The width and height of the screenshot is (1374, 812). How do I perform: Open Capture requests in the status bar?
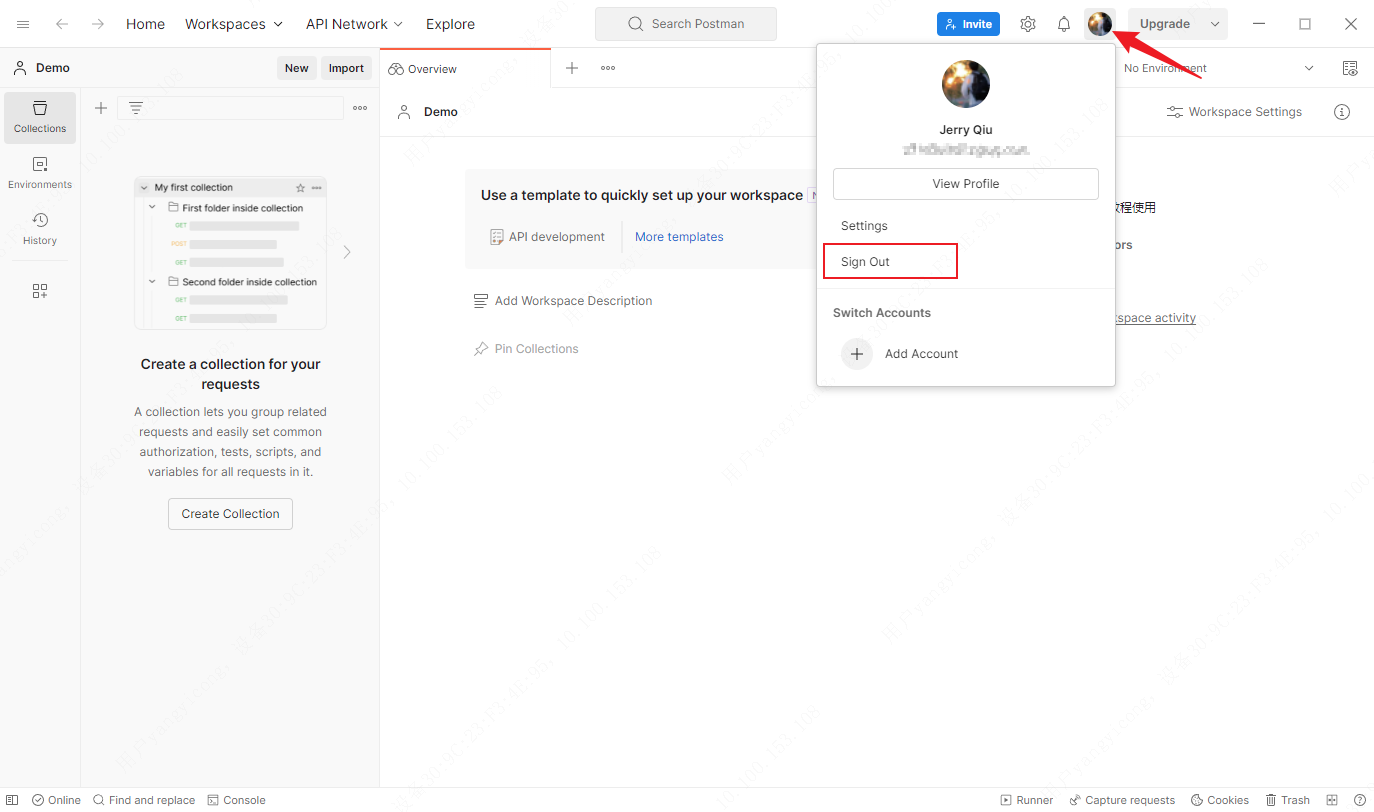[1122, 800]
